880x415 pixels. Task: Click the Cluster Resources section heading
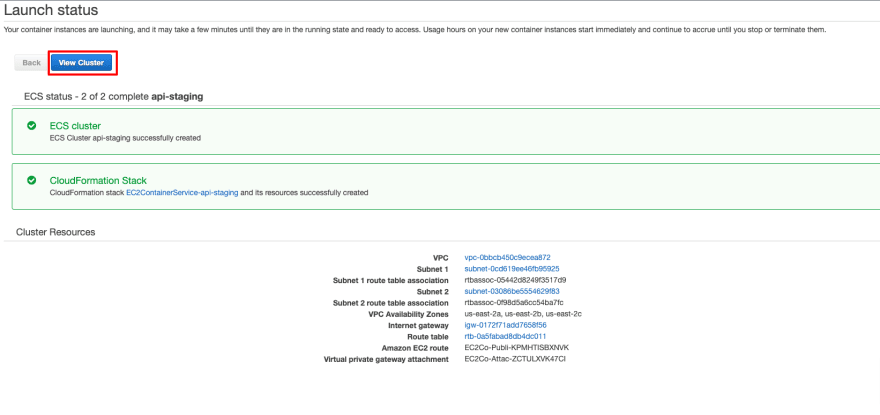tap(56, 232)
